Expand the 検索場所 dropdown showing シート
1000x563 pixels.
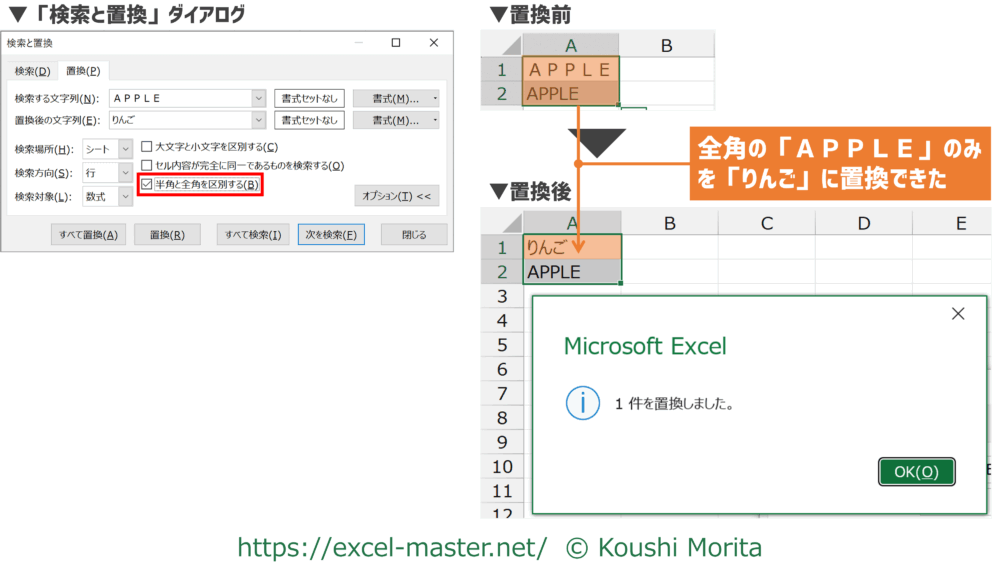[x=125, y=149]
